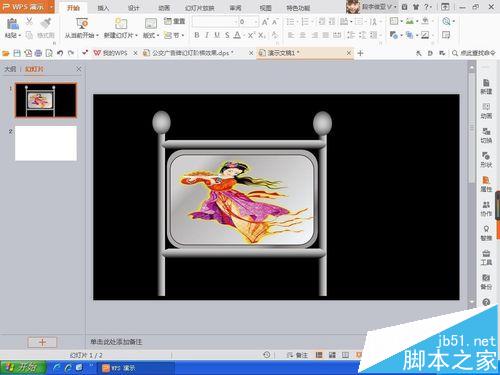
Task: Open the WPS application menu arrow
Action: coord(52,7)
